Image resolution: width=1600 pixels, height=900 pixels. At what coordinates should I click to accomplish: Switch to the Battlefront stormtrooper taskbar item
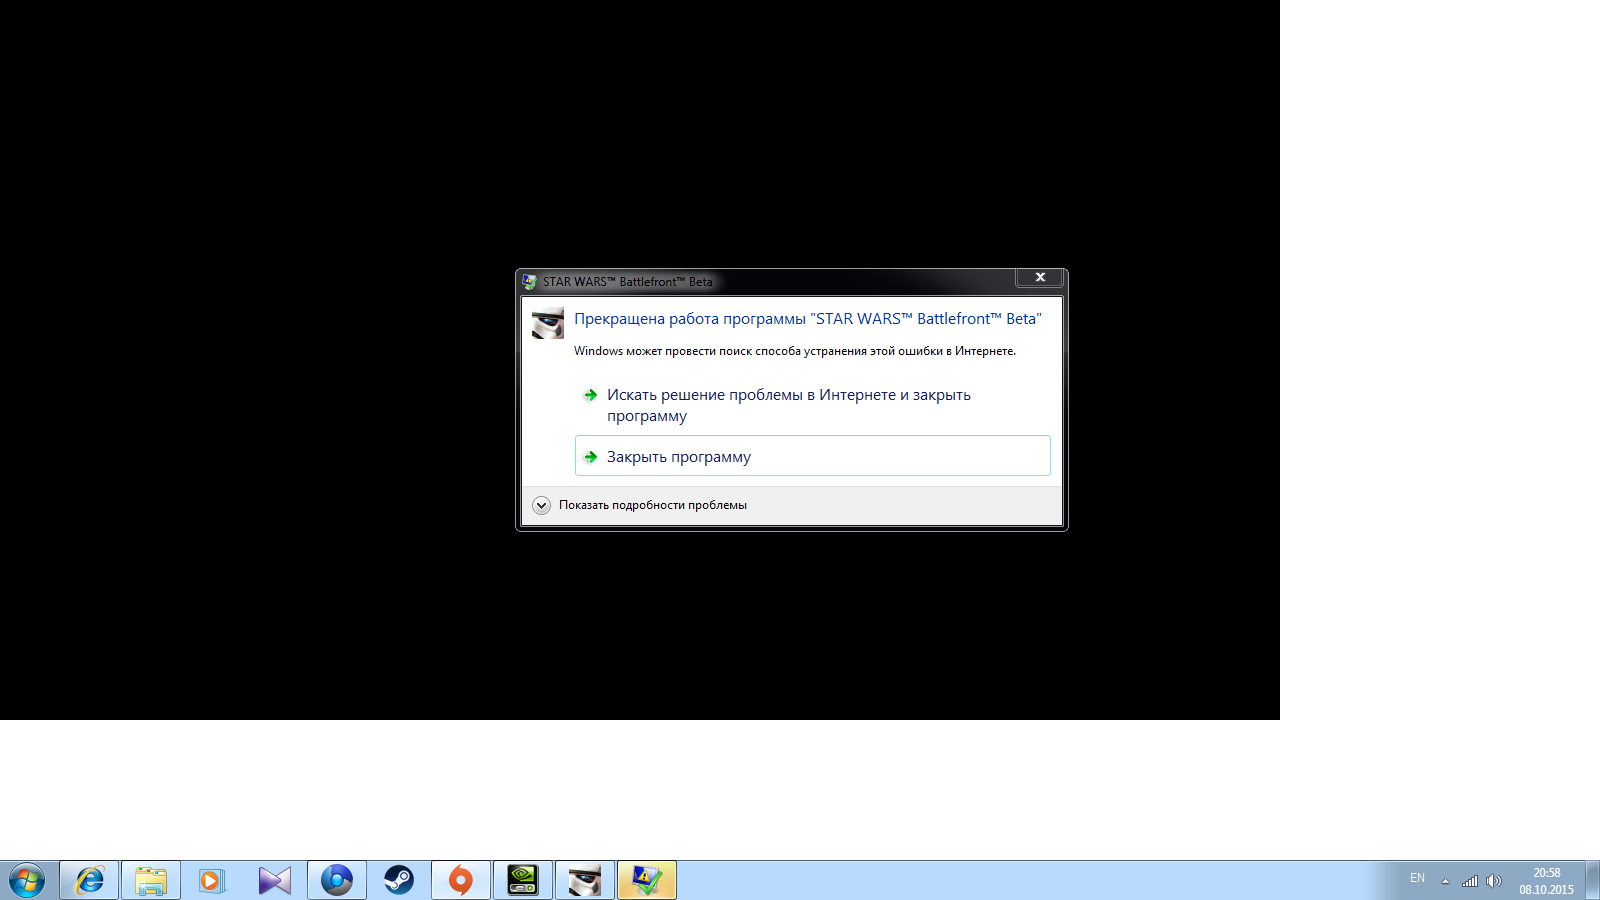click(585, 880)
